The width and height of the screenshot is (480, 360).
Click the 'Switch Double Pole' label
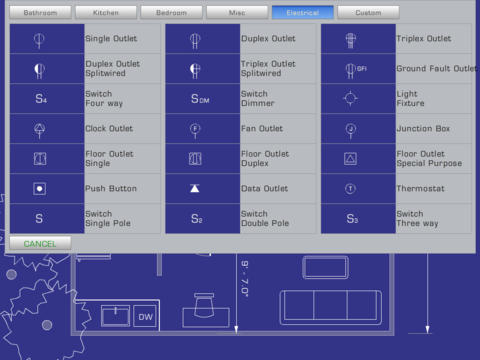[265, 218]
